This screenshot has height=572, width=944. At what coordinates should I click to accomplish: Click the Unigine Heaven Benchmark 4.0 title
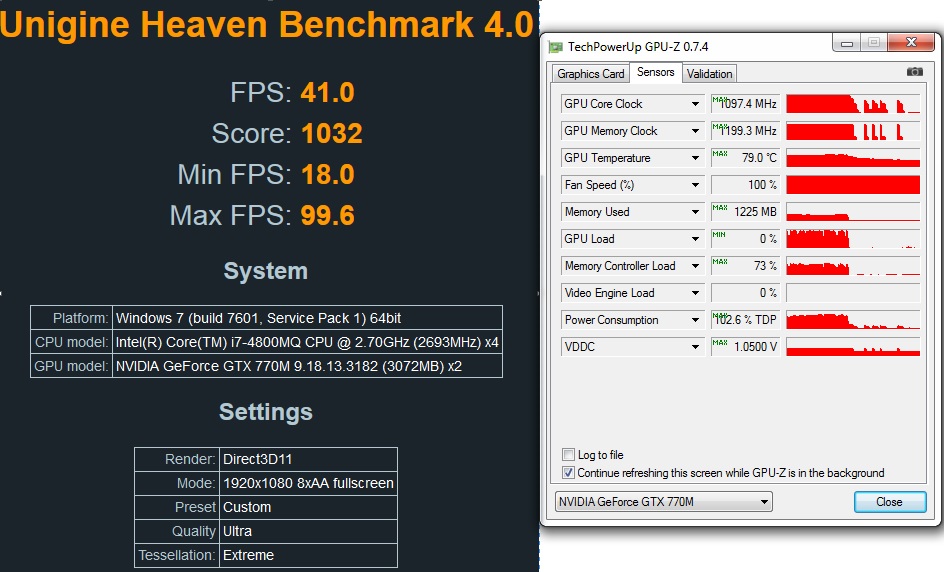coord(267,24)
